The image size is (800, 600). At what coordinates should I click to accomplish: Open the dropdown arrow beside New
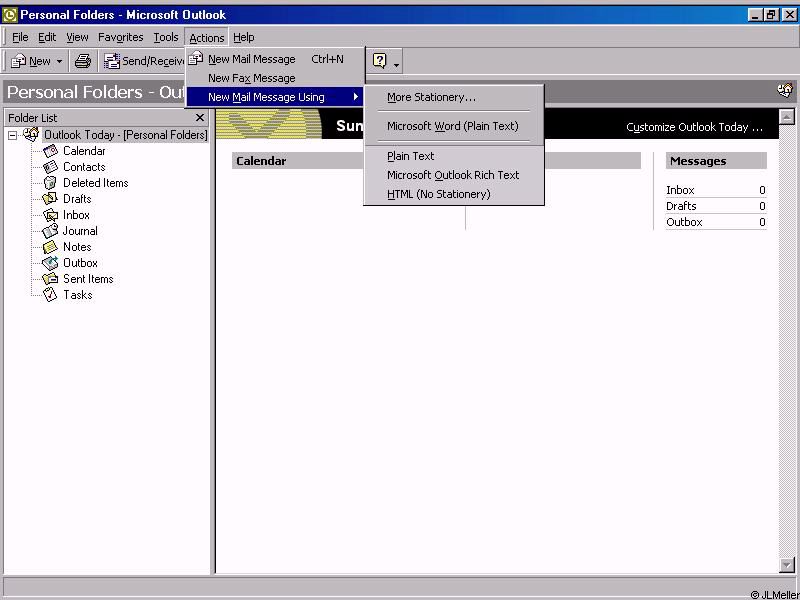(x=59, y=62)
